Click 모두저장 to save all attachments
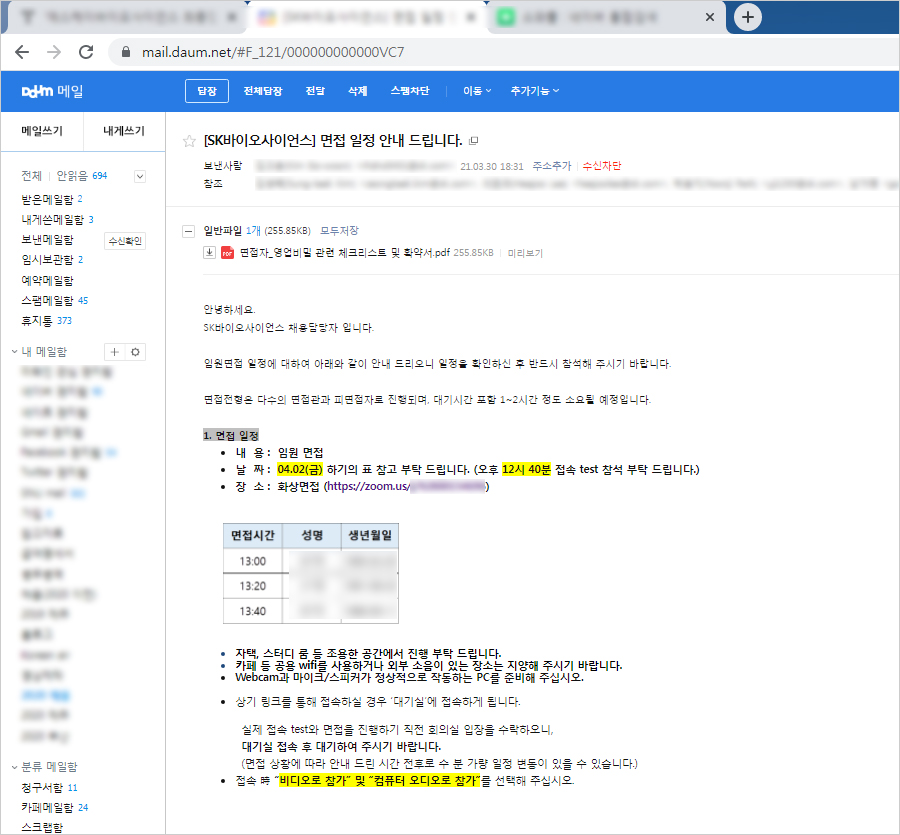 [339, 231]
